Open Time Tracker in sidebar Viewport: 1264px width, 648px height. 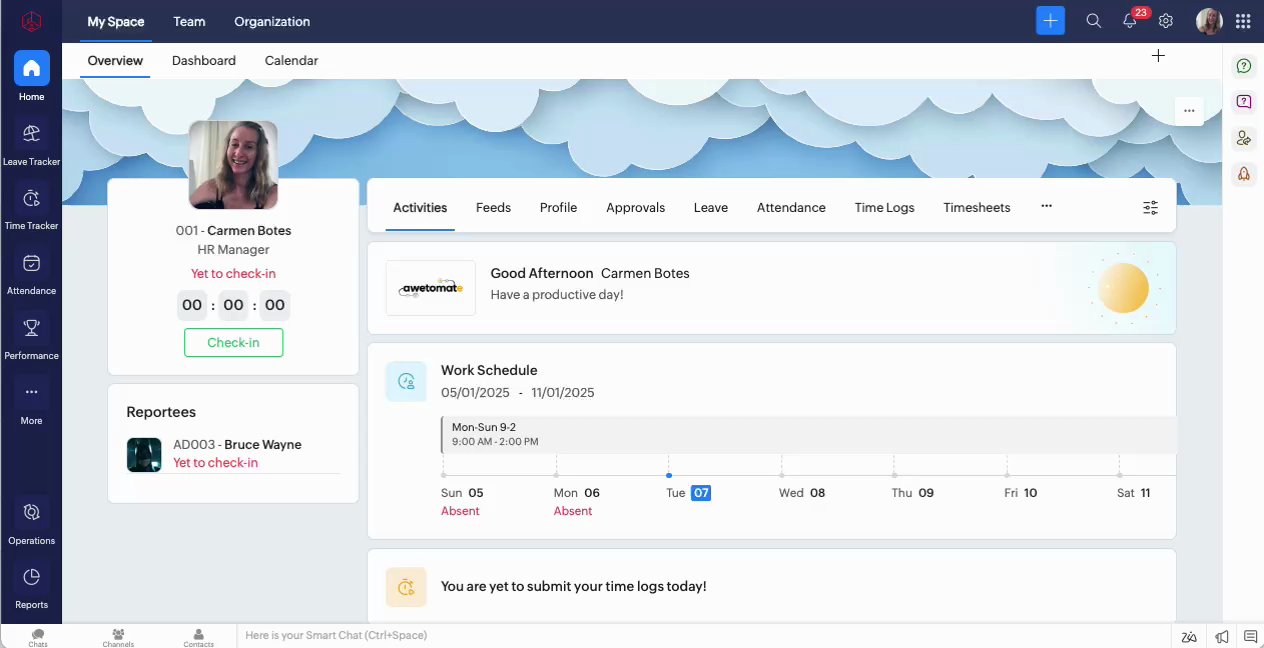pyautogui.click(x=31, y=198)
